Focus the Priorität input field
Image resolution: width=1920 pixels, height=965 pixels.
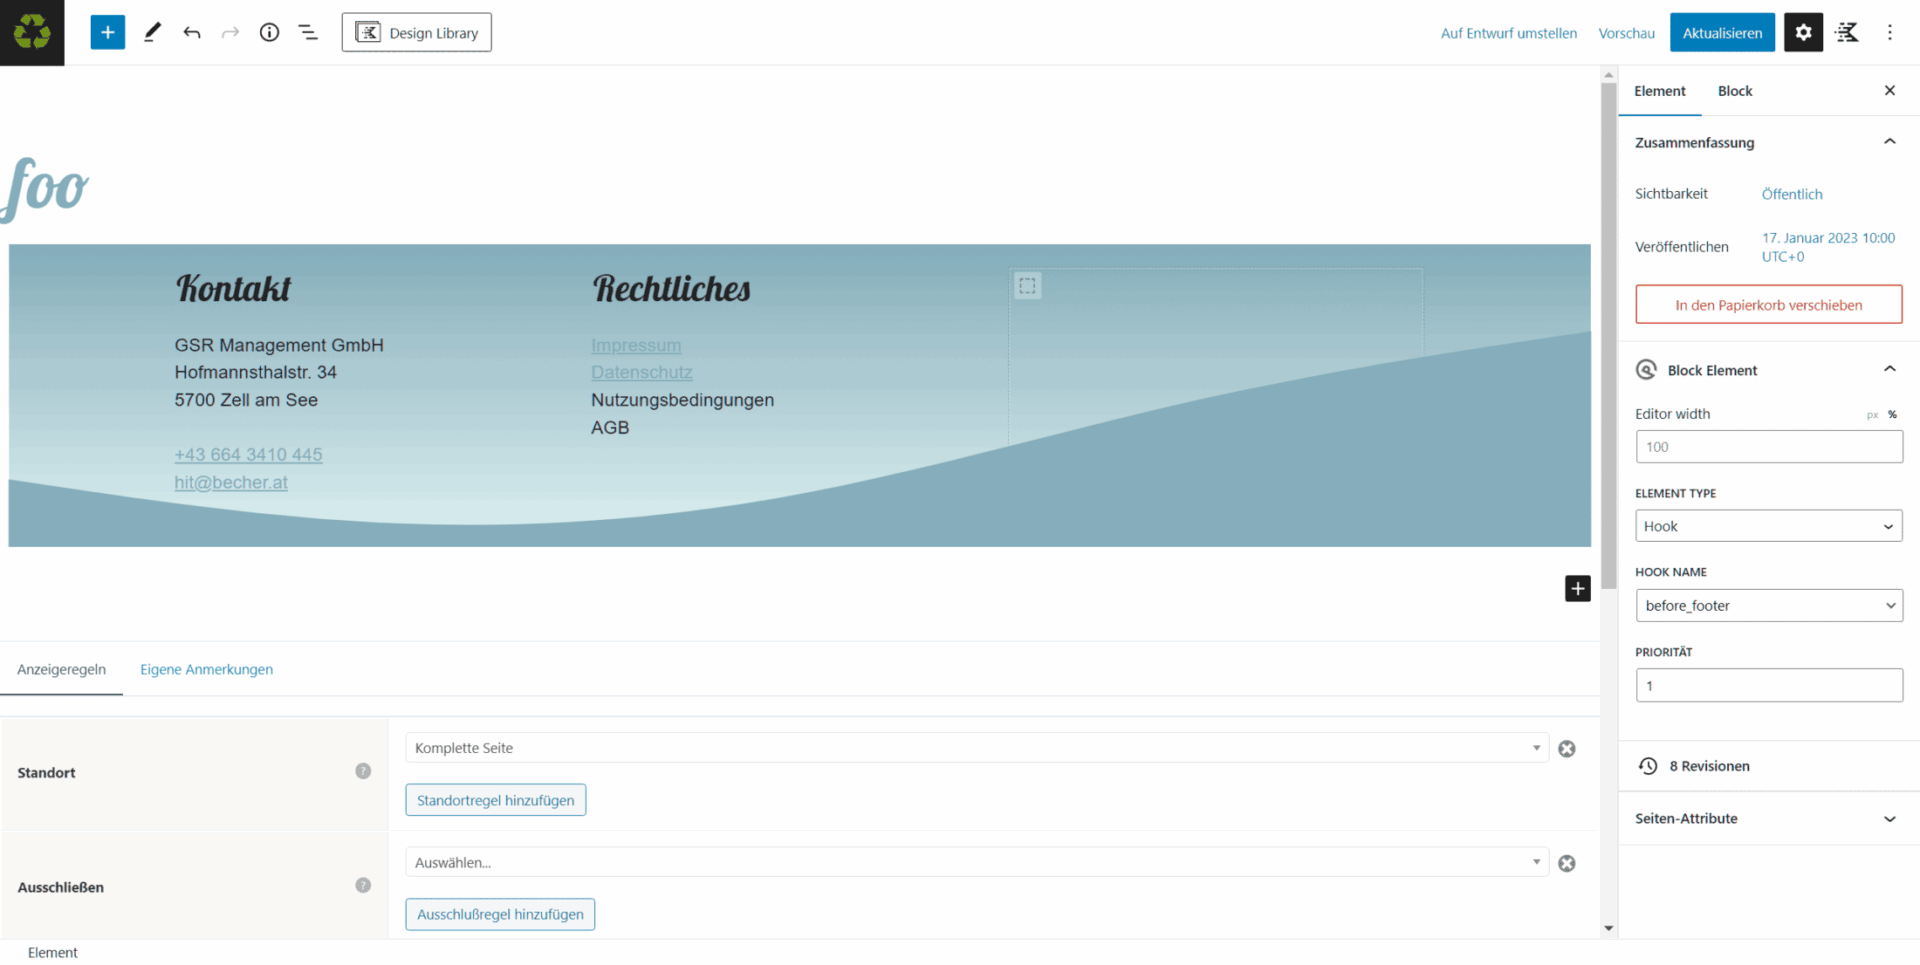coord(1768,685)
